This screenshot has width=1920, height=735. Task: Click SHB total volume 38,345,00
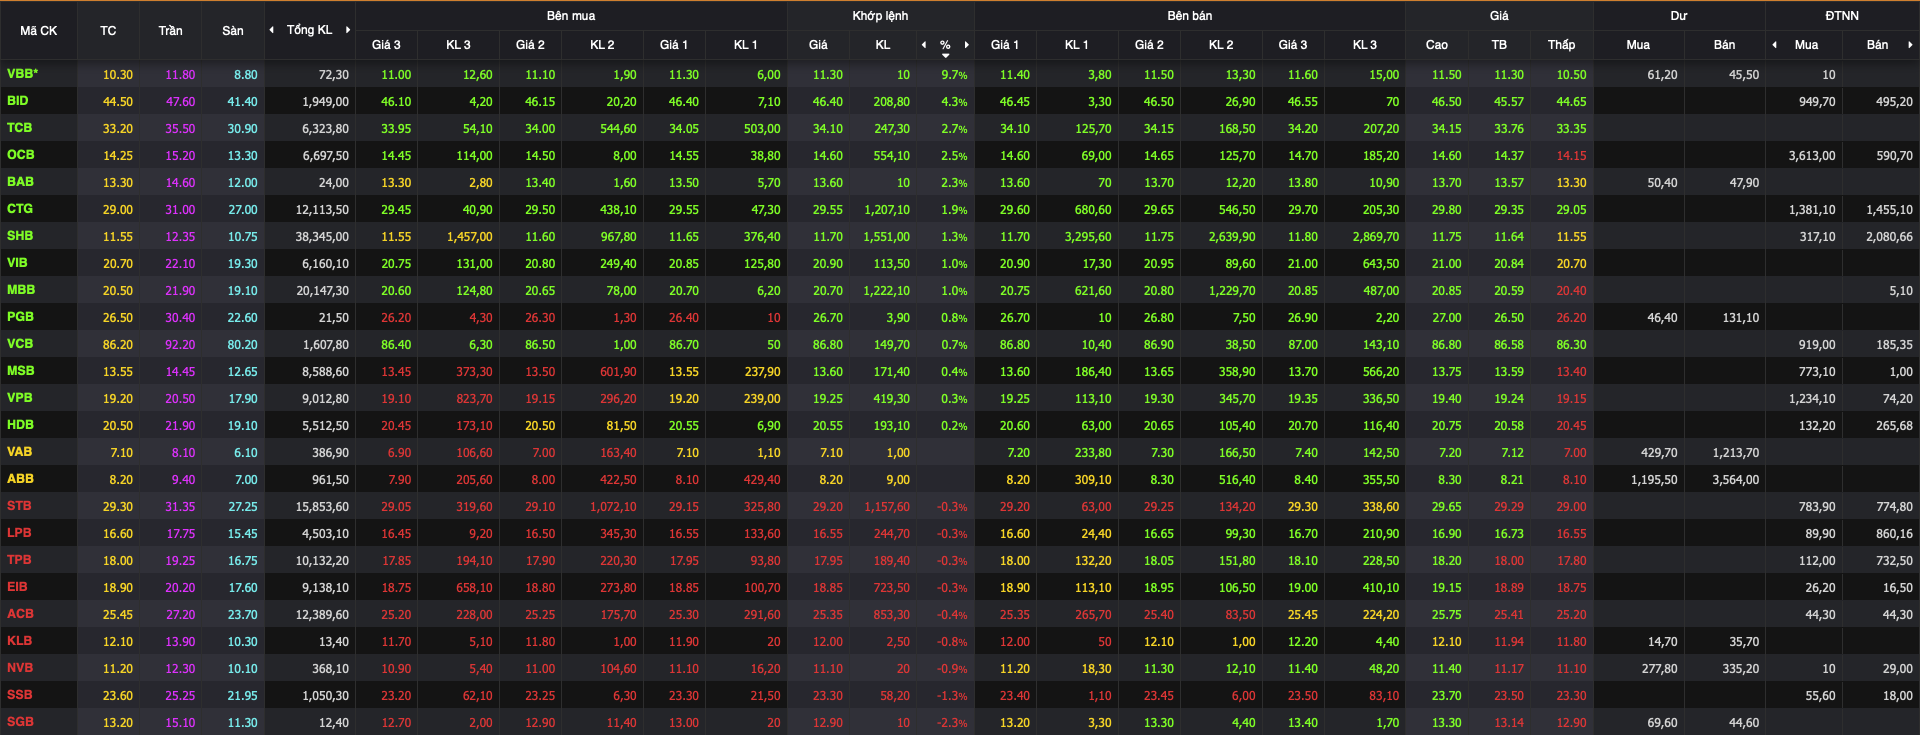(322, 237)
